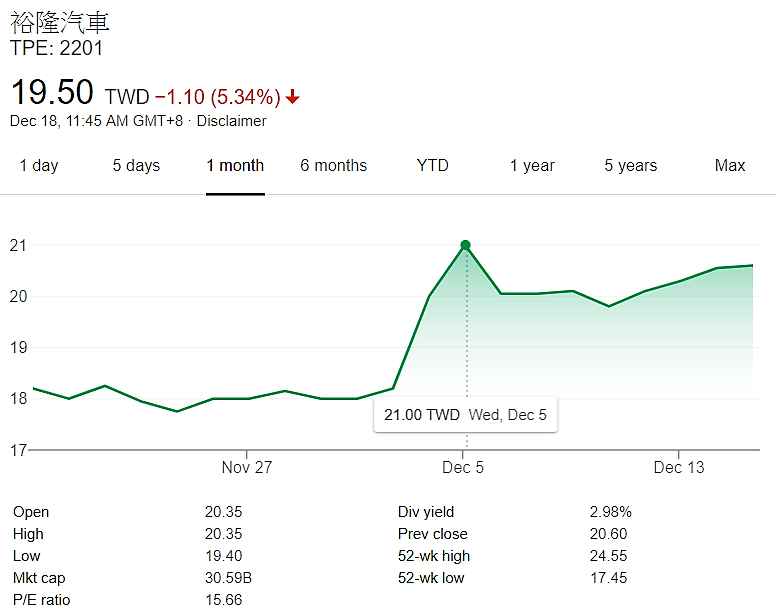
Task: Click the 17 y-axis label
Action: point(18,450)
